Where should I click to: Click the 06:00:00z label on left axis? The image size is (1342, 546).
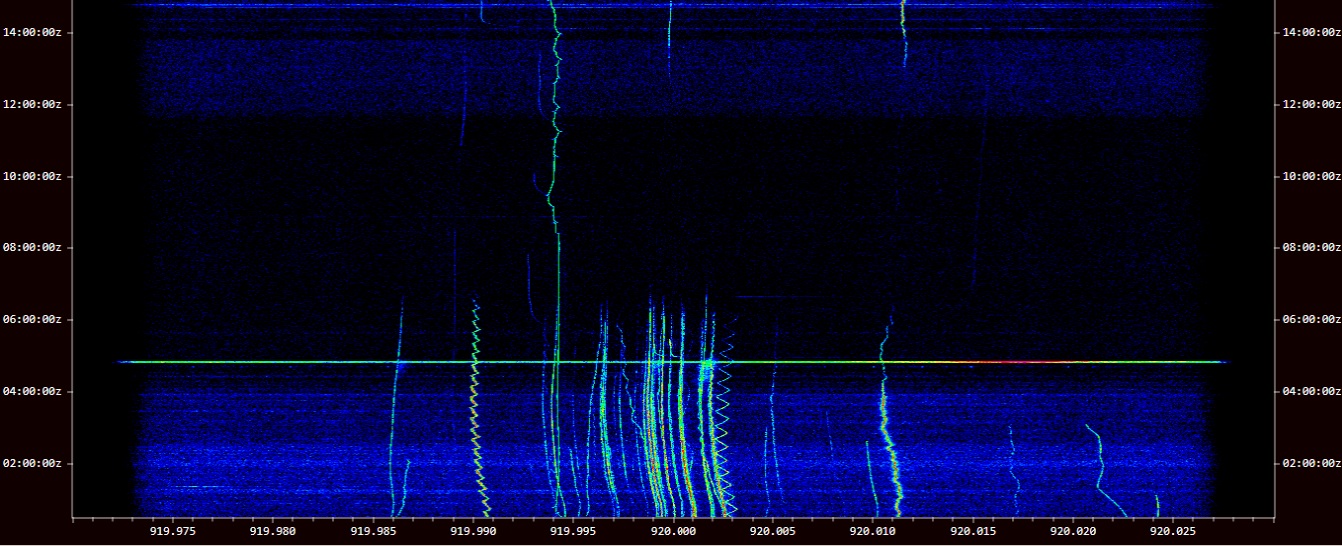(31, 319)
